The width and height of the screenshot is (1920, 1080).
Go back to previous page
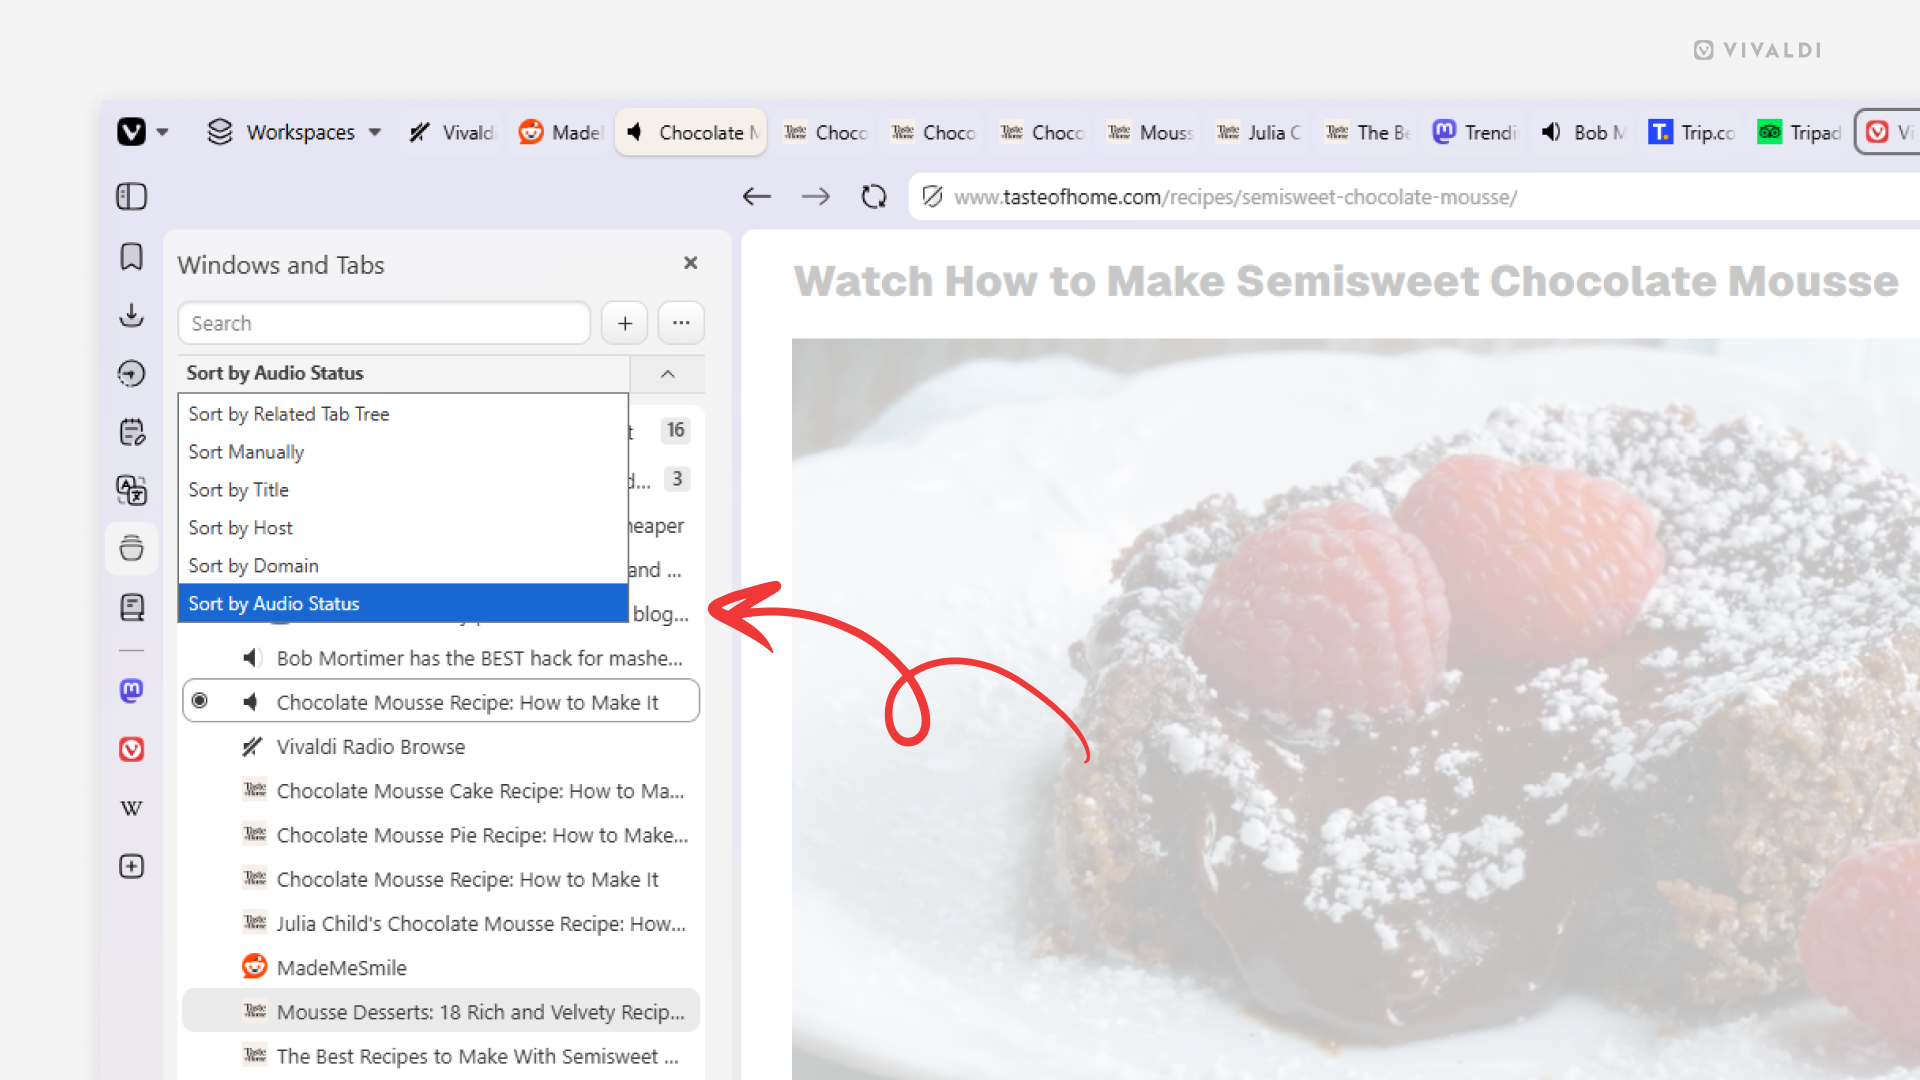click(x=757, y=197)
